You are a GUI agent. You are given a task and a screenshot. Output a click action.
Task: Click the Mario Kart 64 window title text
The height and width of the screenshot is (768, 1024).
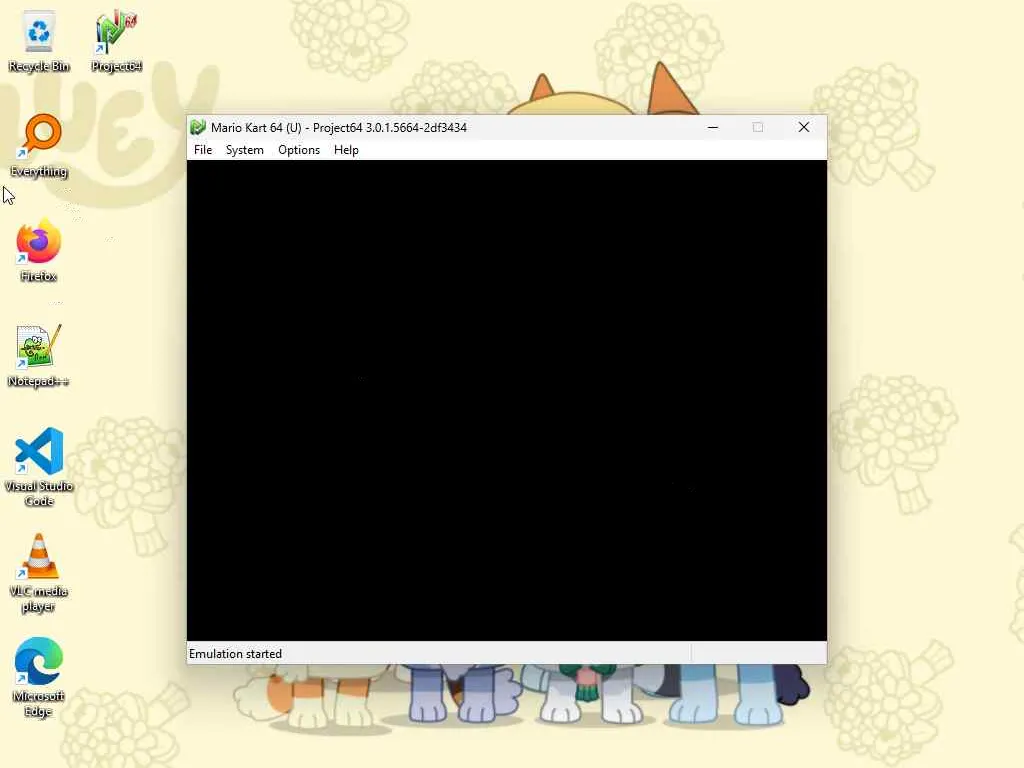(339, 127)
